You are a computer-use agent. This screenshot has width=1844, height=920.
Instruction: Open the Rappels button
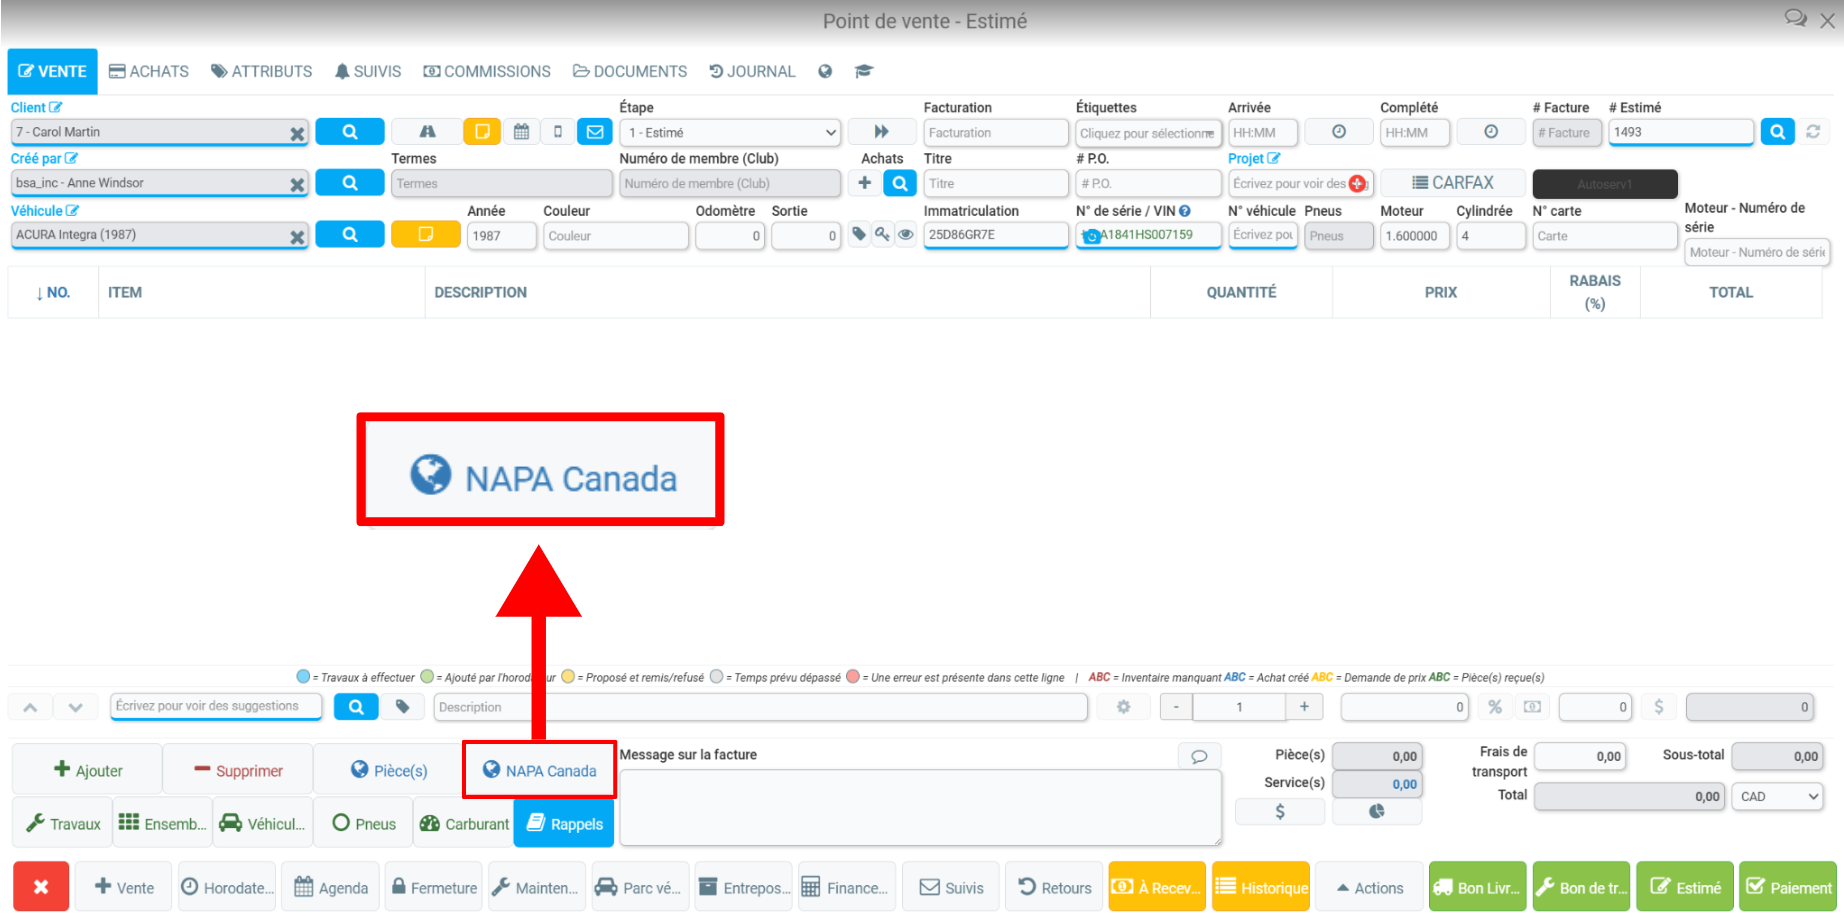564,823
